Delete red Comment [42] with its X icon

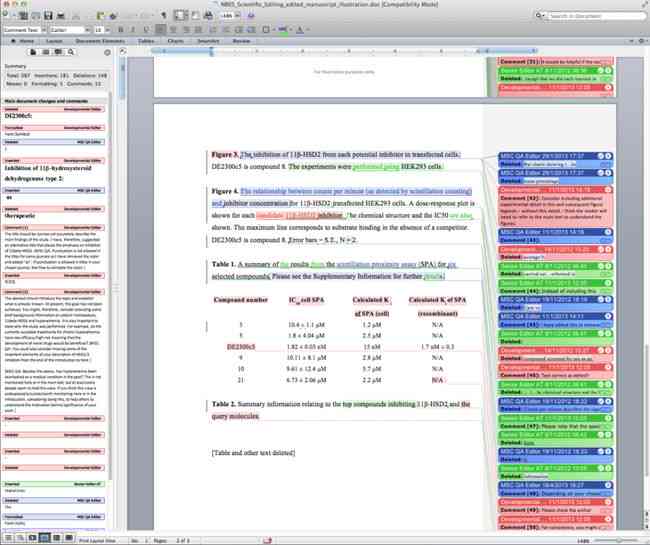coord(608,190)
